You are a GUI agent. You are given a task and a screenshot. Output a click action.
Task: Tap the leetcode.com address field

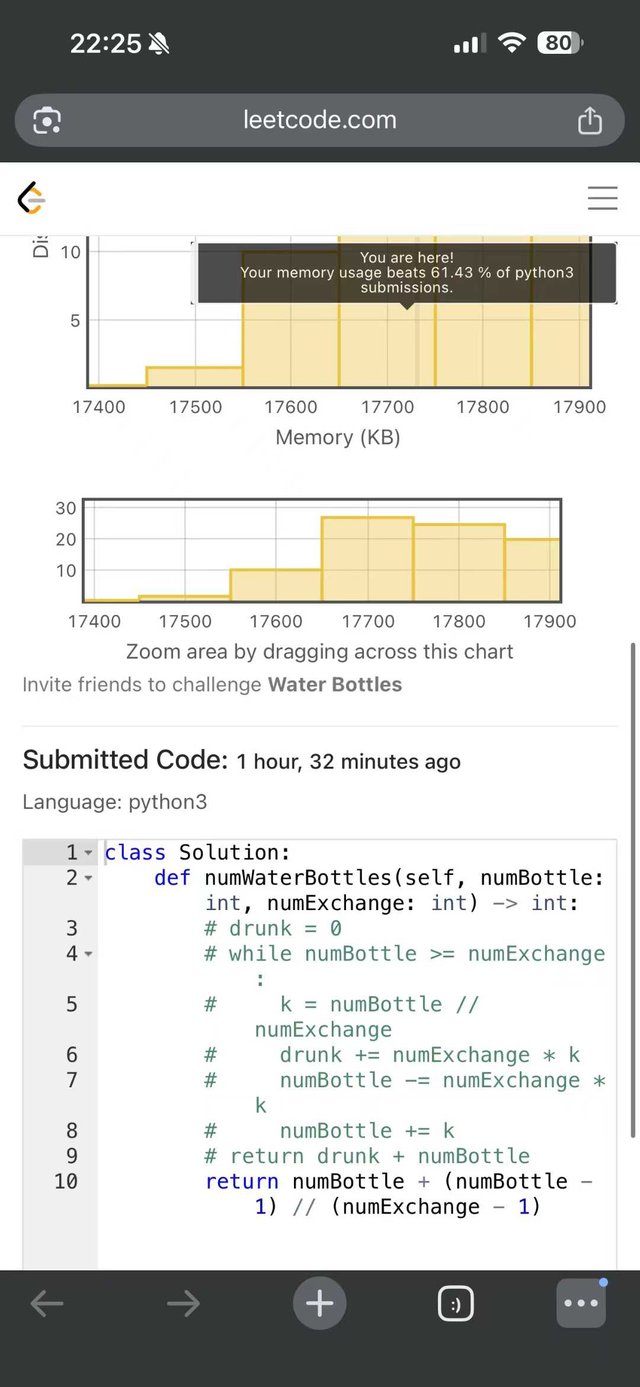(x=320, y=121)
